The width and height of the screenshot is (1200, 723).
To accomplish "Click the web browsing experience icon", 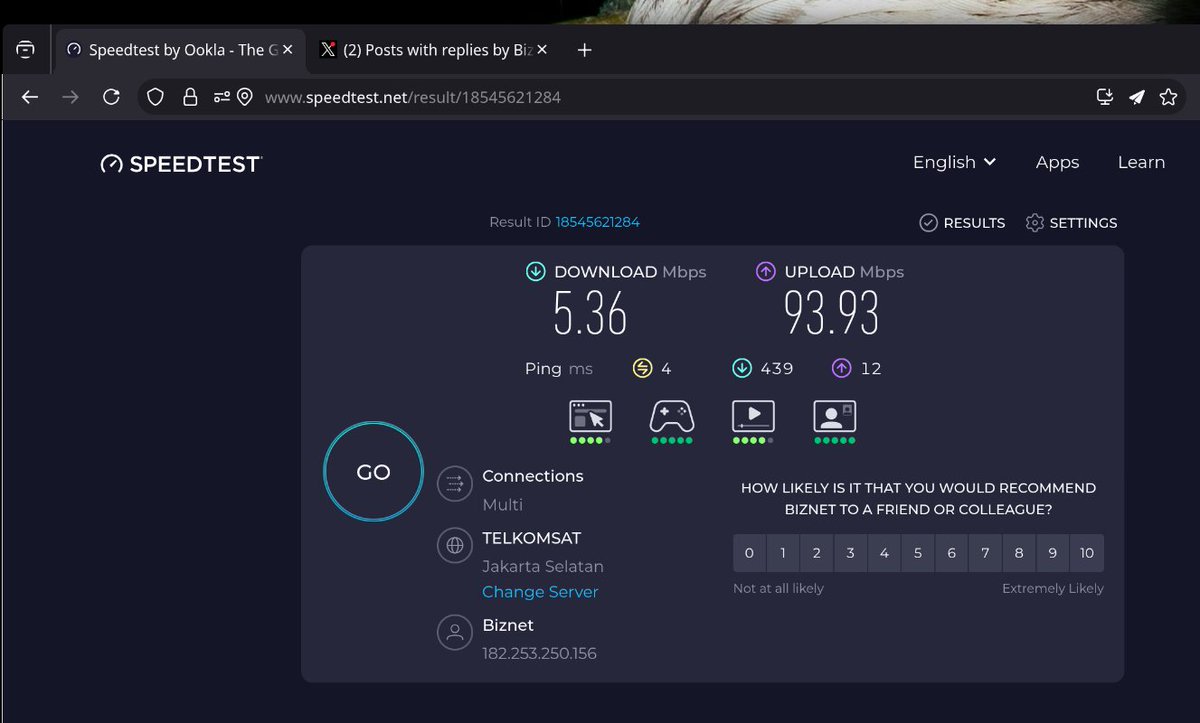I will 590,416.
